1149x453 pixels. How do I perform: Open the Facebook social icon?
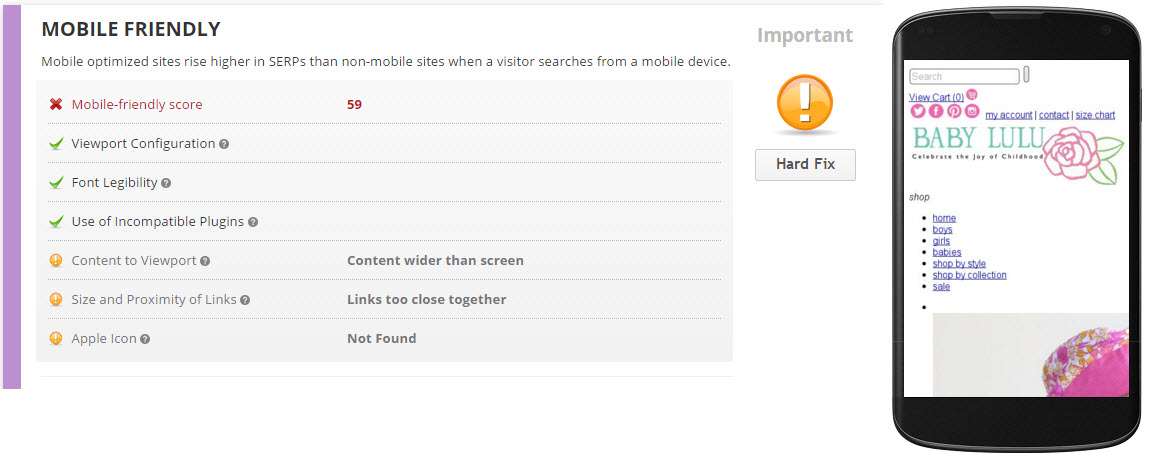click(936, 111)
